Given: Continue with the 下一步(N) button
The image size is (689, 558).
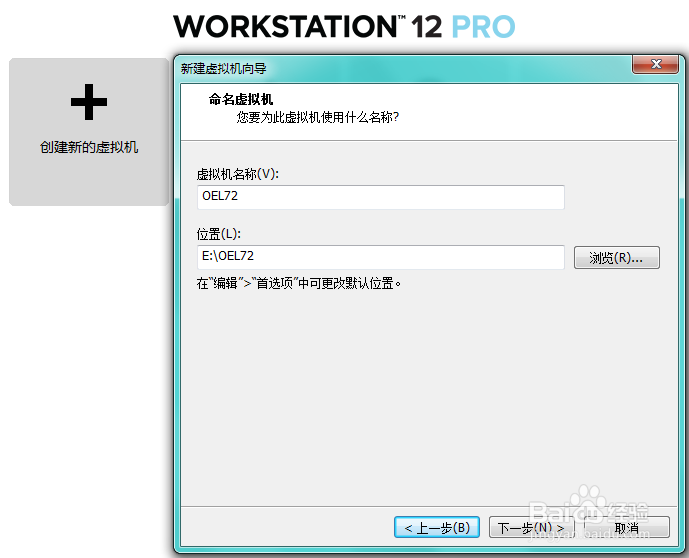Looking at the screenshot, I should (x=531, y=527).
